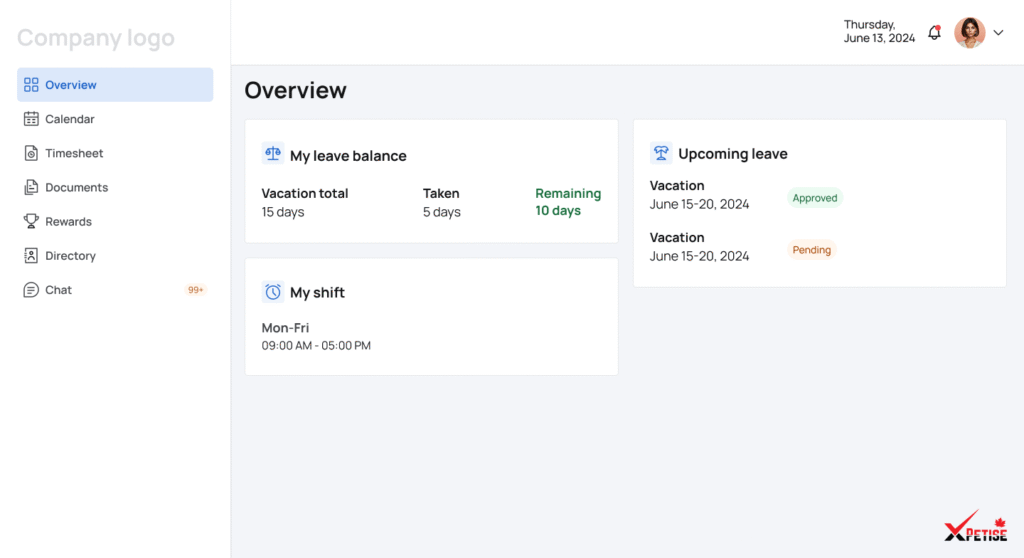1024x558 pixels.
Task: Click the Overview grid icon in sidebar
Action: pyautogui.click(x=31, y=85)
